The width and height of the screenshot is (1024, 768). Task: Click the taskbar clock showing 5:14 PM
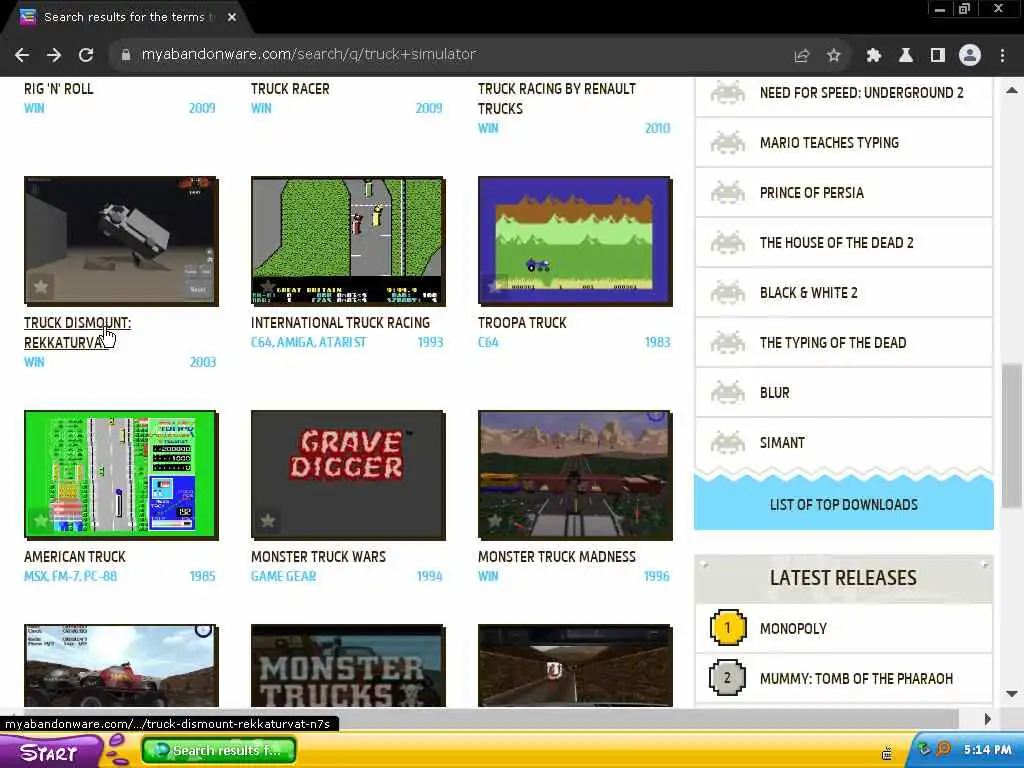point(987,750)
